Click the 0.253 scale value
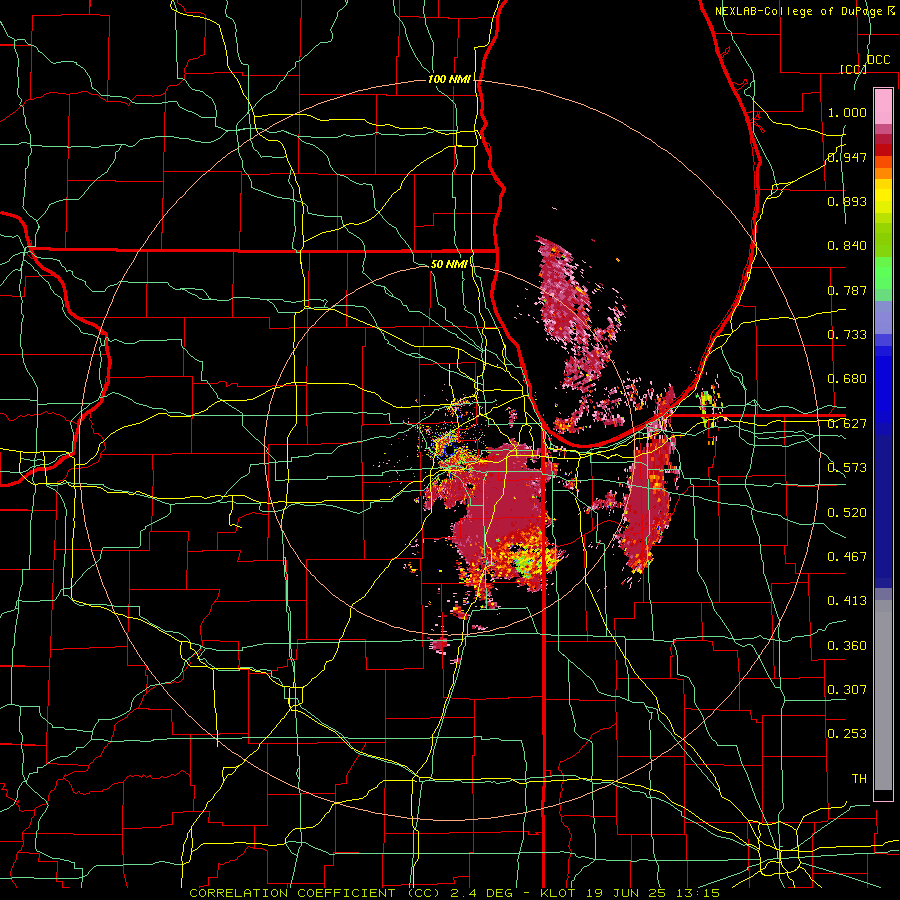 847,734
